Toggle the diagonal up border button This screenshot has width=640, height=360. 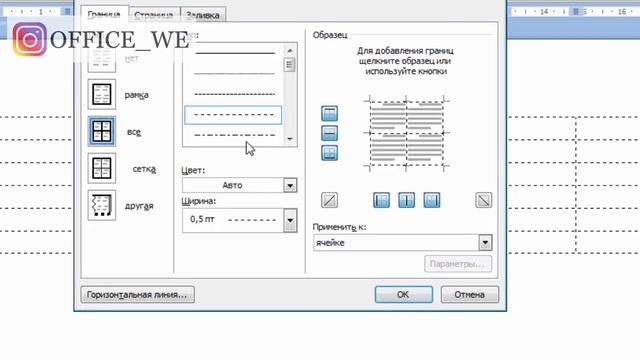pyautogui.click(x=329, y=200)
